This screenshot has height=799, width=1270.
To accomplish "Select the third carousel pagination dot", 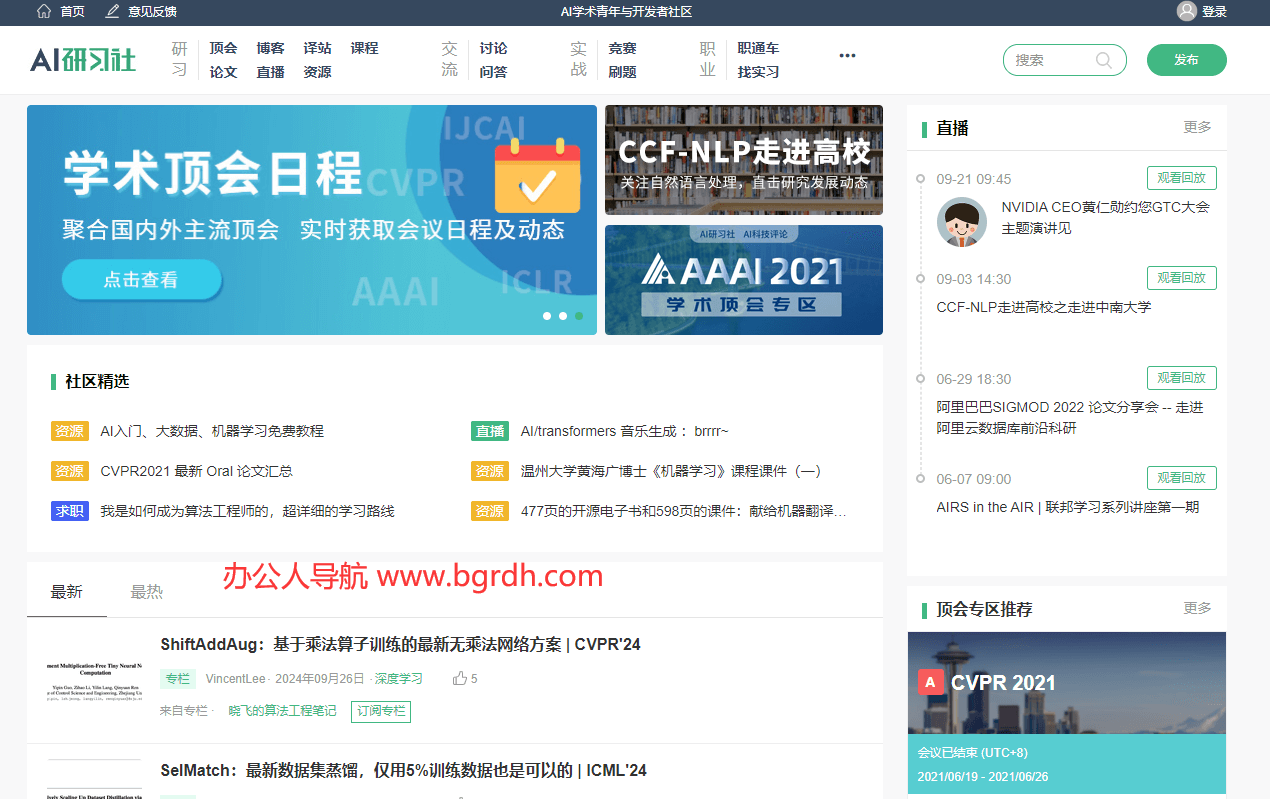I will 579,315.
